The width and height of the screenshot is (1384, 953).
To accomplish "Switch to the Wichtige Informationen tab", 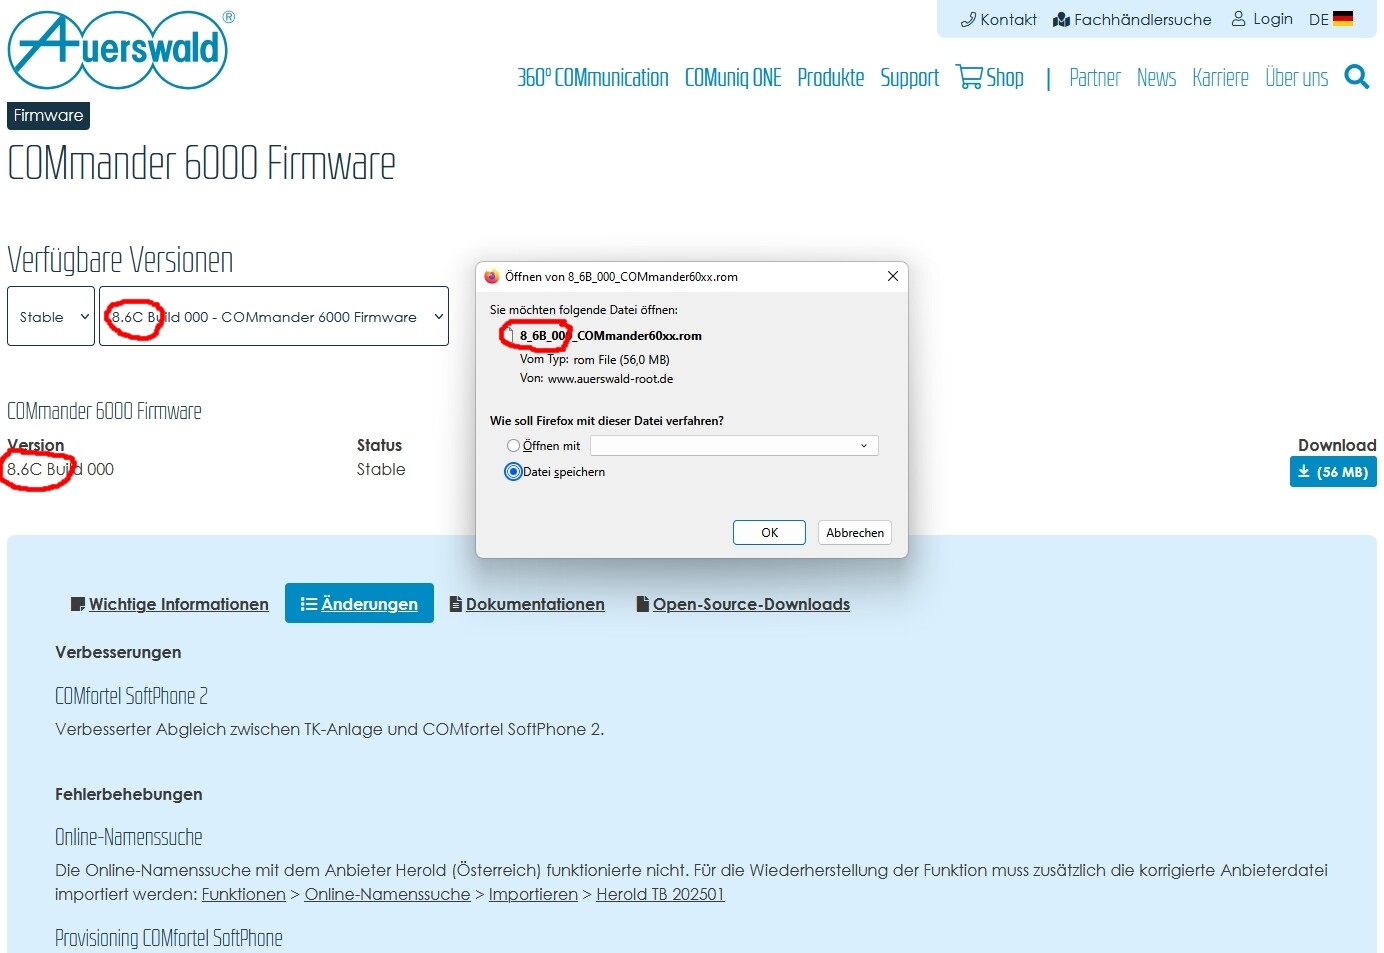I will pos(170,604).
